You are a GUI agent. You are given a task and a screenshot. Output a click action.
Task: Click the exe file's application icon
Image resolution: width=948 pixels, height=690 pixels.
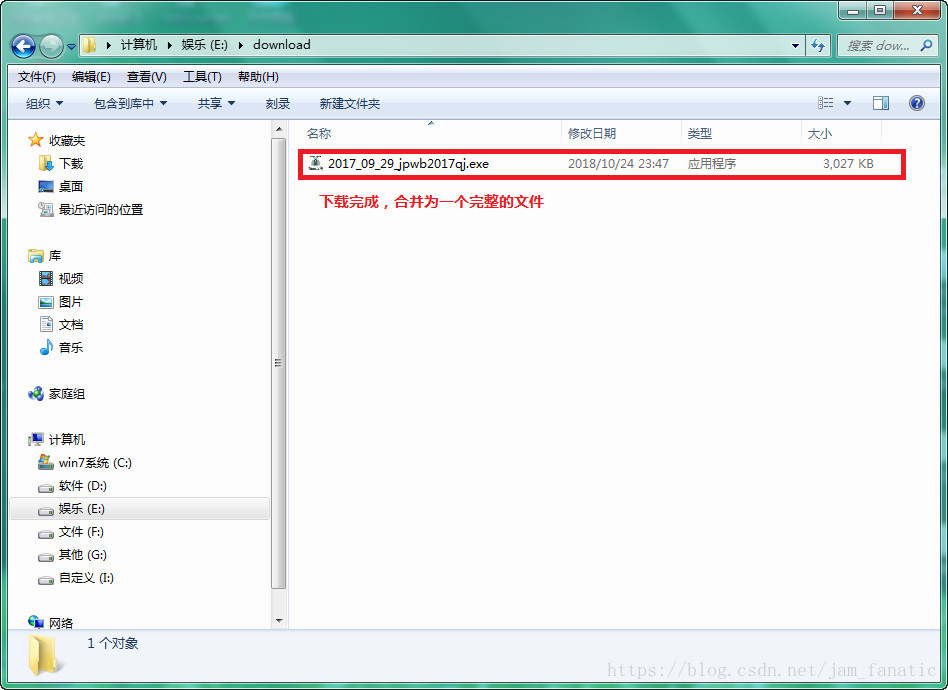click(x=316, y=163)
